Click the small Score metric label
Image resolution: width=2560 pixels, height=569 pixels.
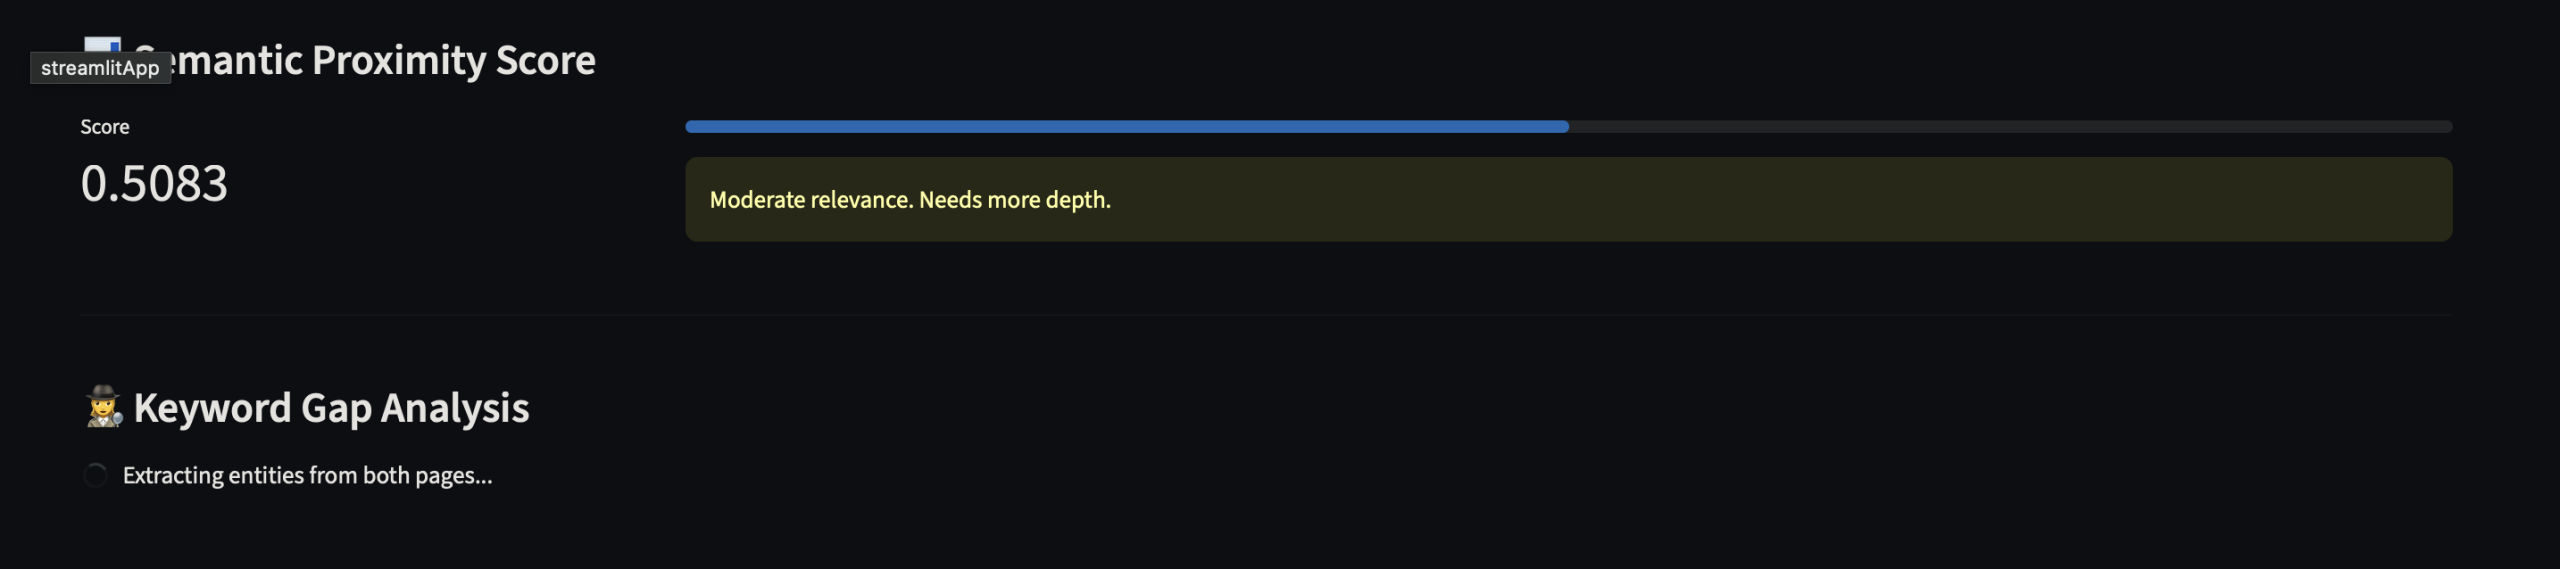point(105,127)
